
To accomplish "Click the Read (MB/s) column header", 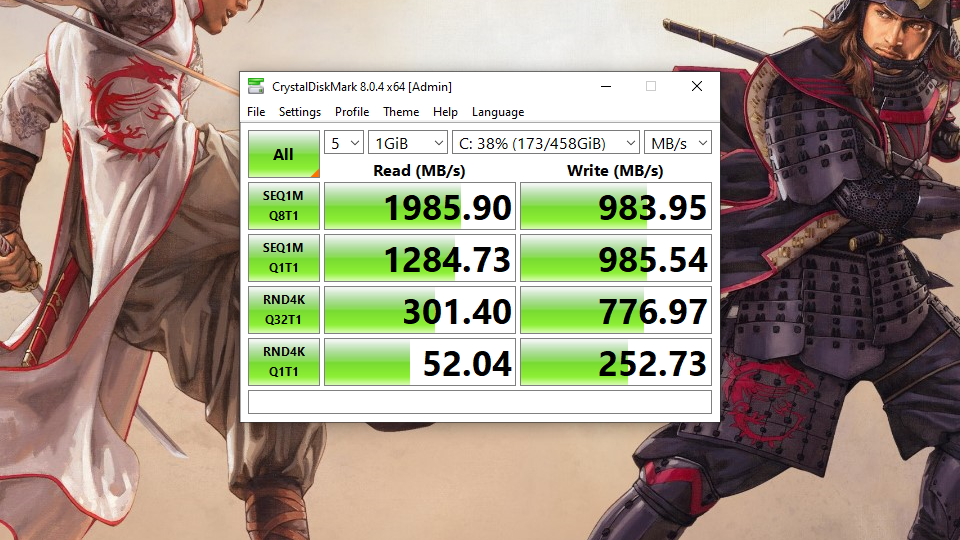I will [419, 170].
